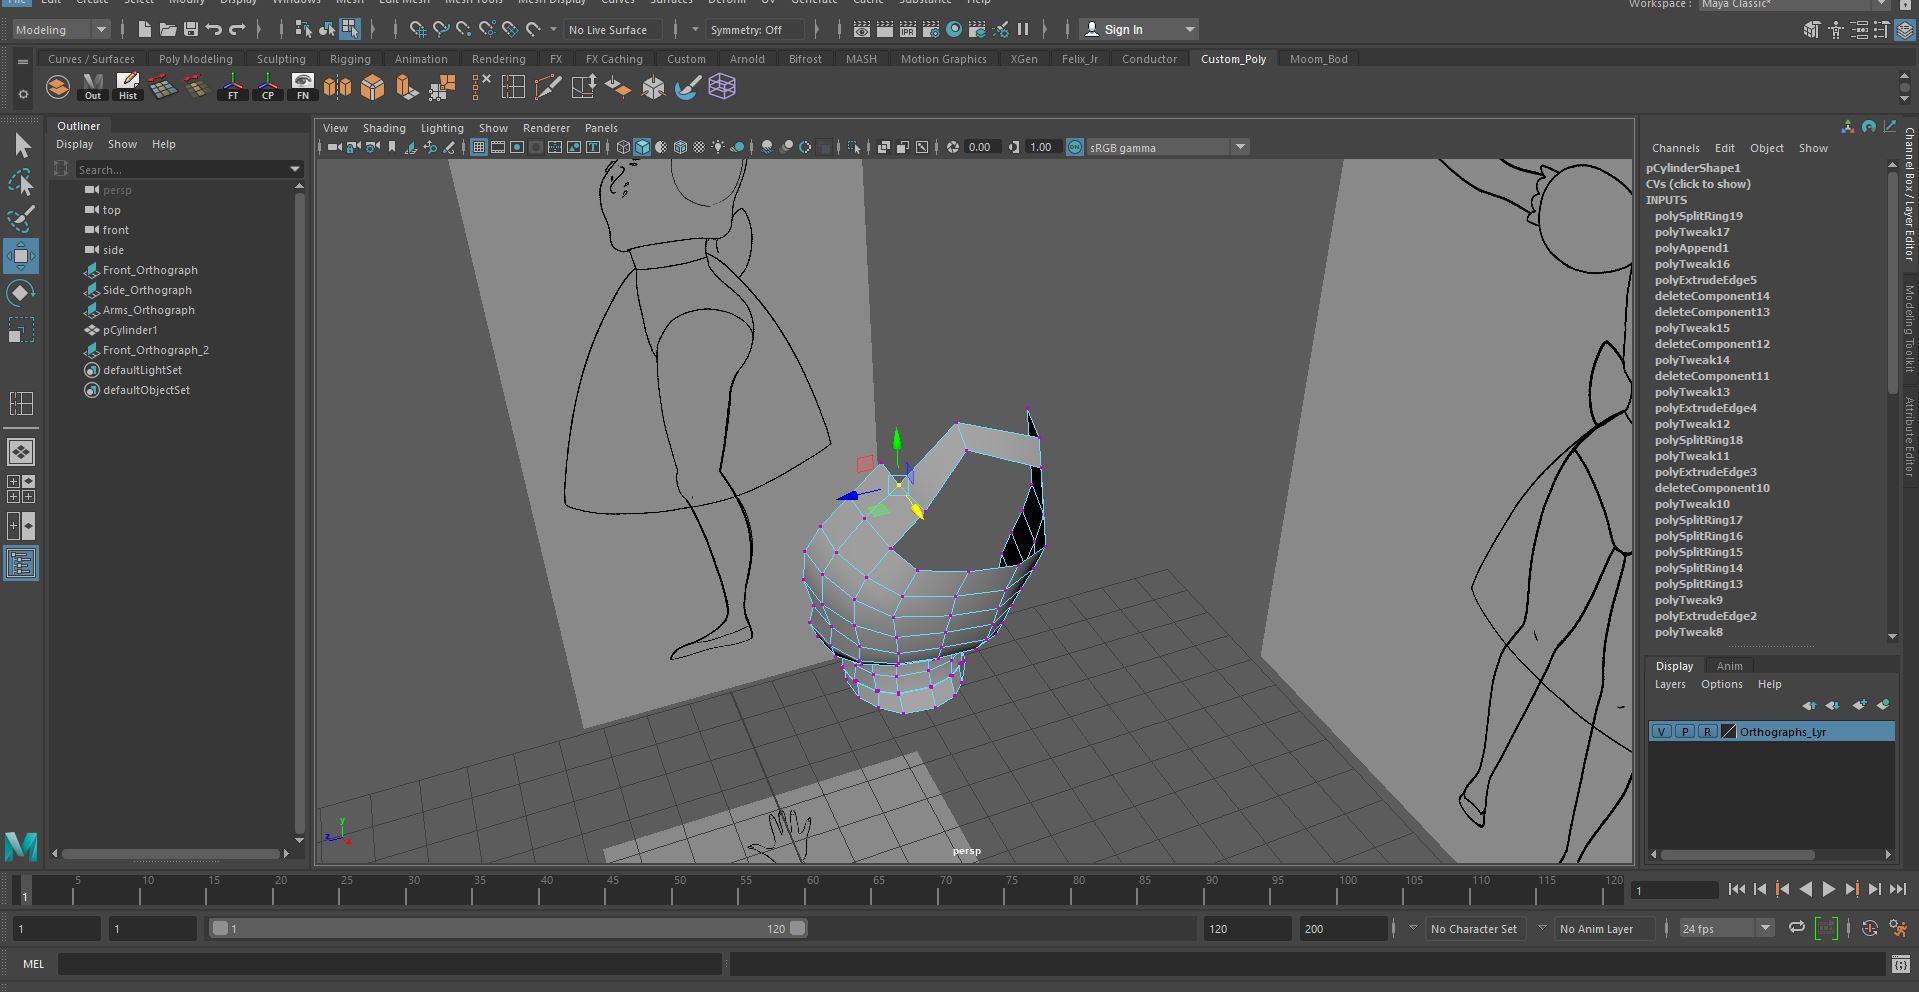The image size is (1919, 992).
Task: Switch to the Poly Modeling shelf tab
Action: coord(195,59)
